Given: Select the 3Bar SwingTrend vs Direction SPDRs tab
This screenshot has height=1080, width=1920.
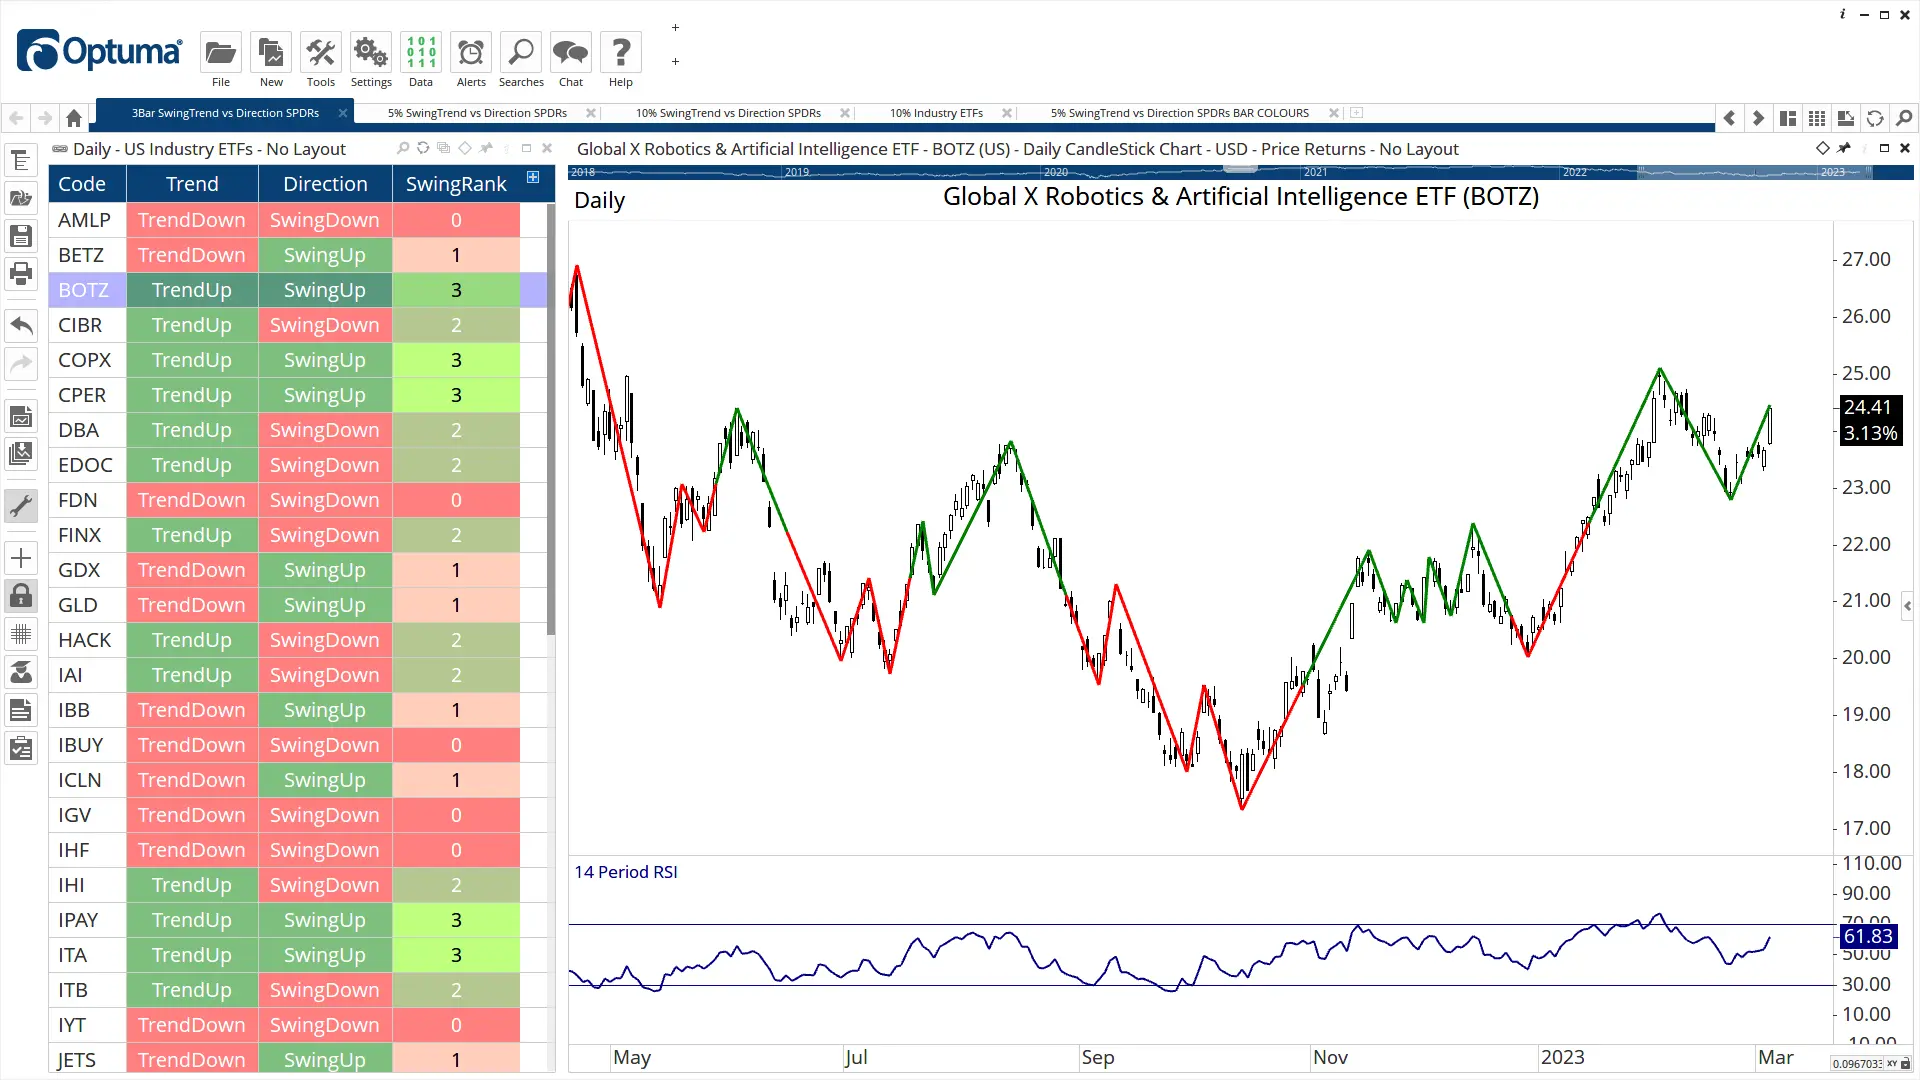Looking at the screenshot, I should tap(225, 113).
